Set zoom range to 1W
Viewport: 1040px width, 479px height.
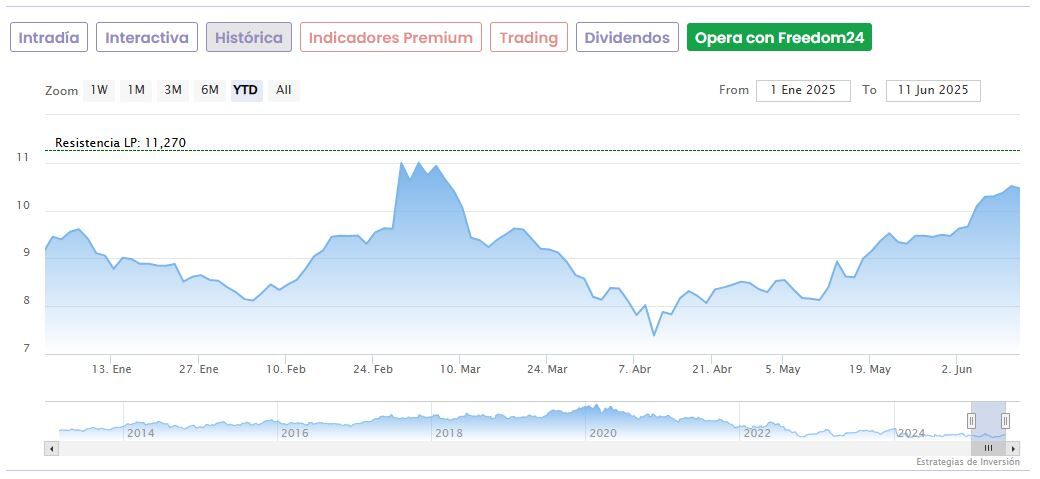coord(99,90)
